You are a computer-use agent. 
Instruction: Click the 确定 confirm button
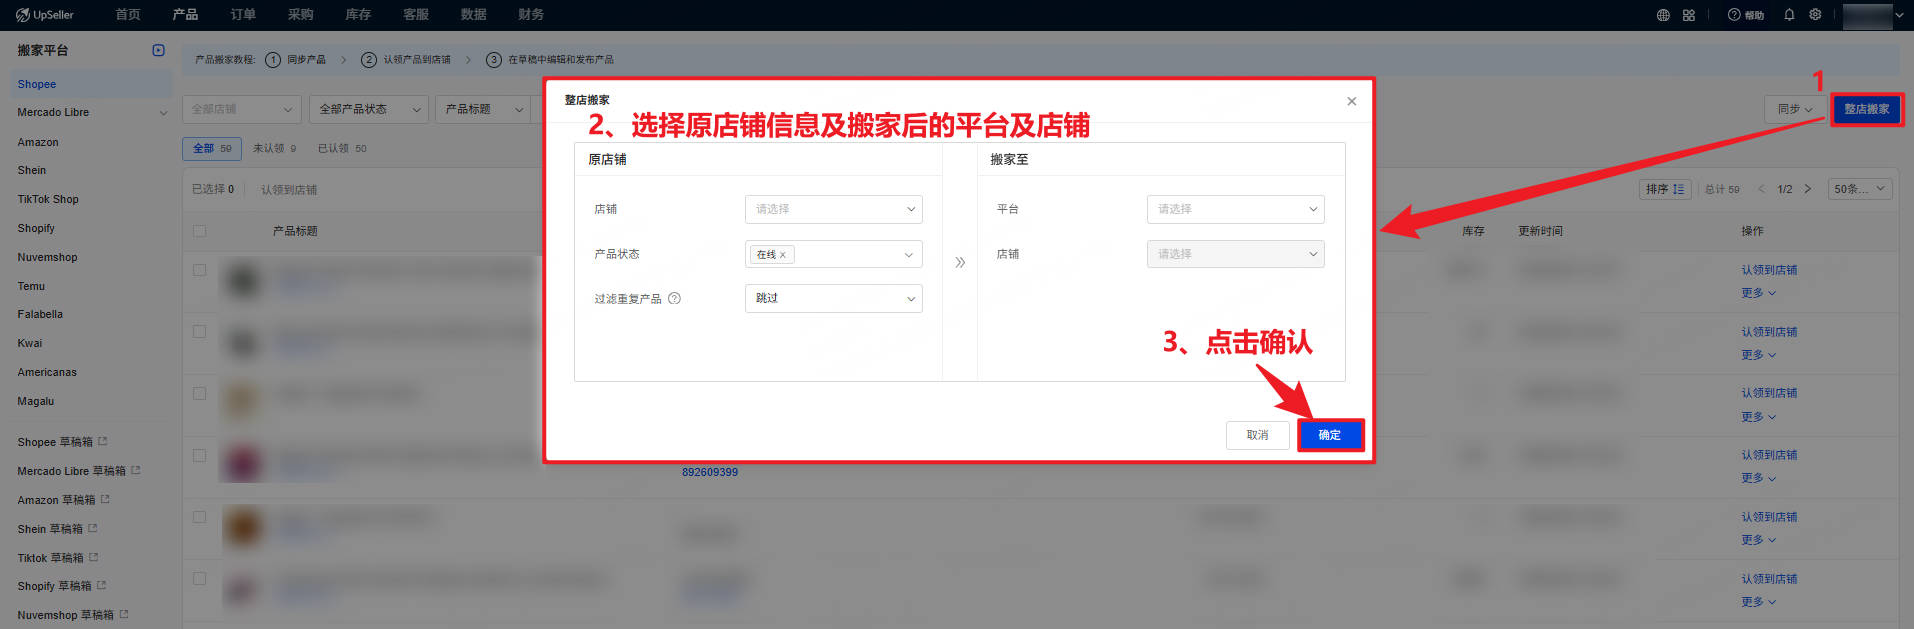1330,435
